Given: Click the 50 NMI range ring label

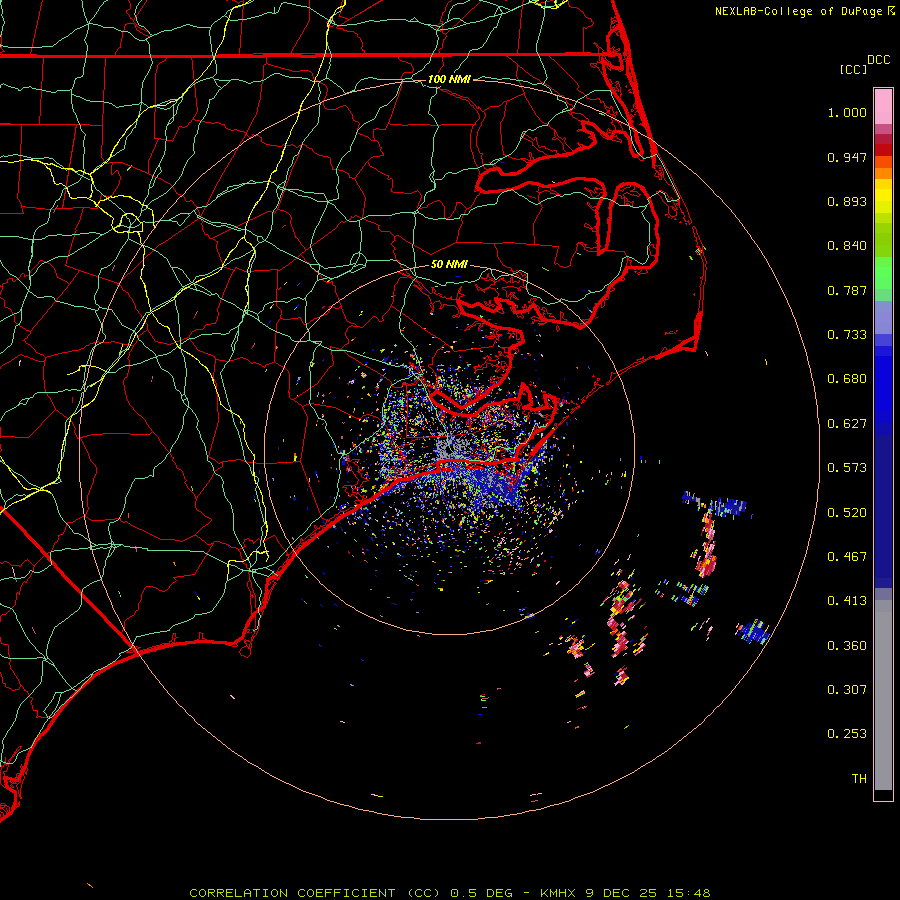Looking at the screenshot, I should pyautogui.click(x=449, y=264).
